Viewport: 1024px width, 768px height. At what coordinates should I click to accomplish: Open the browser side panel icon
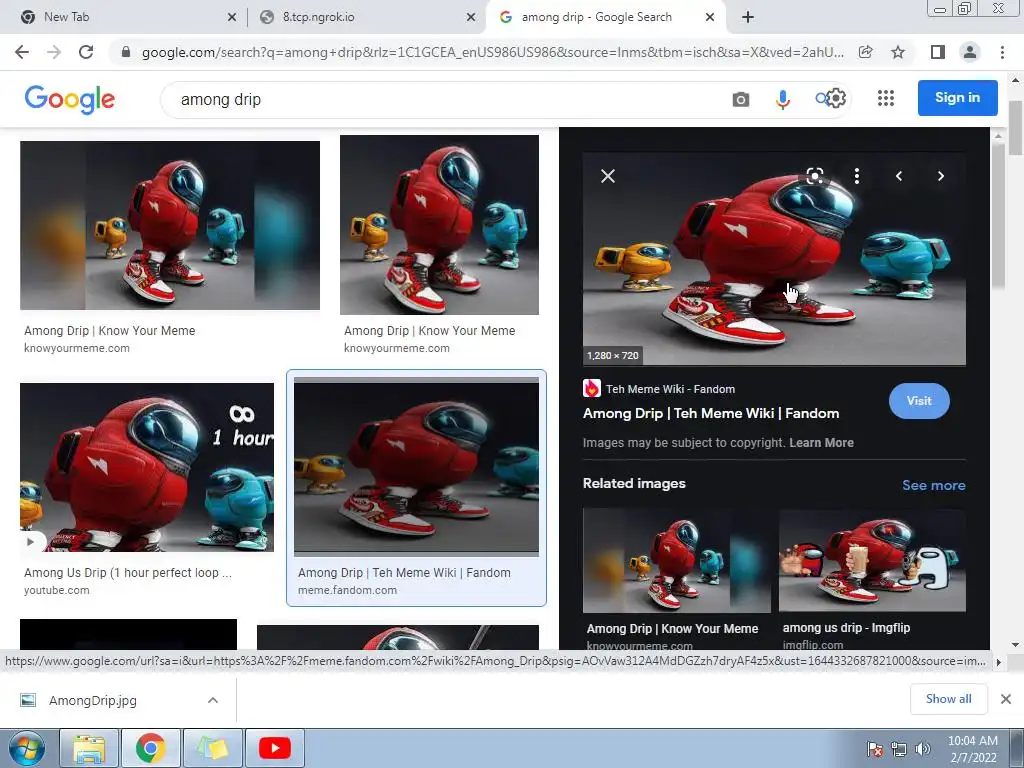coord(938,52)
